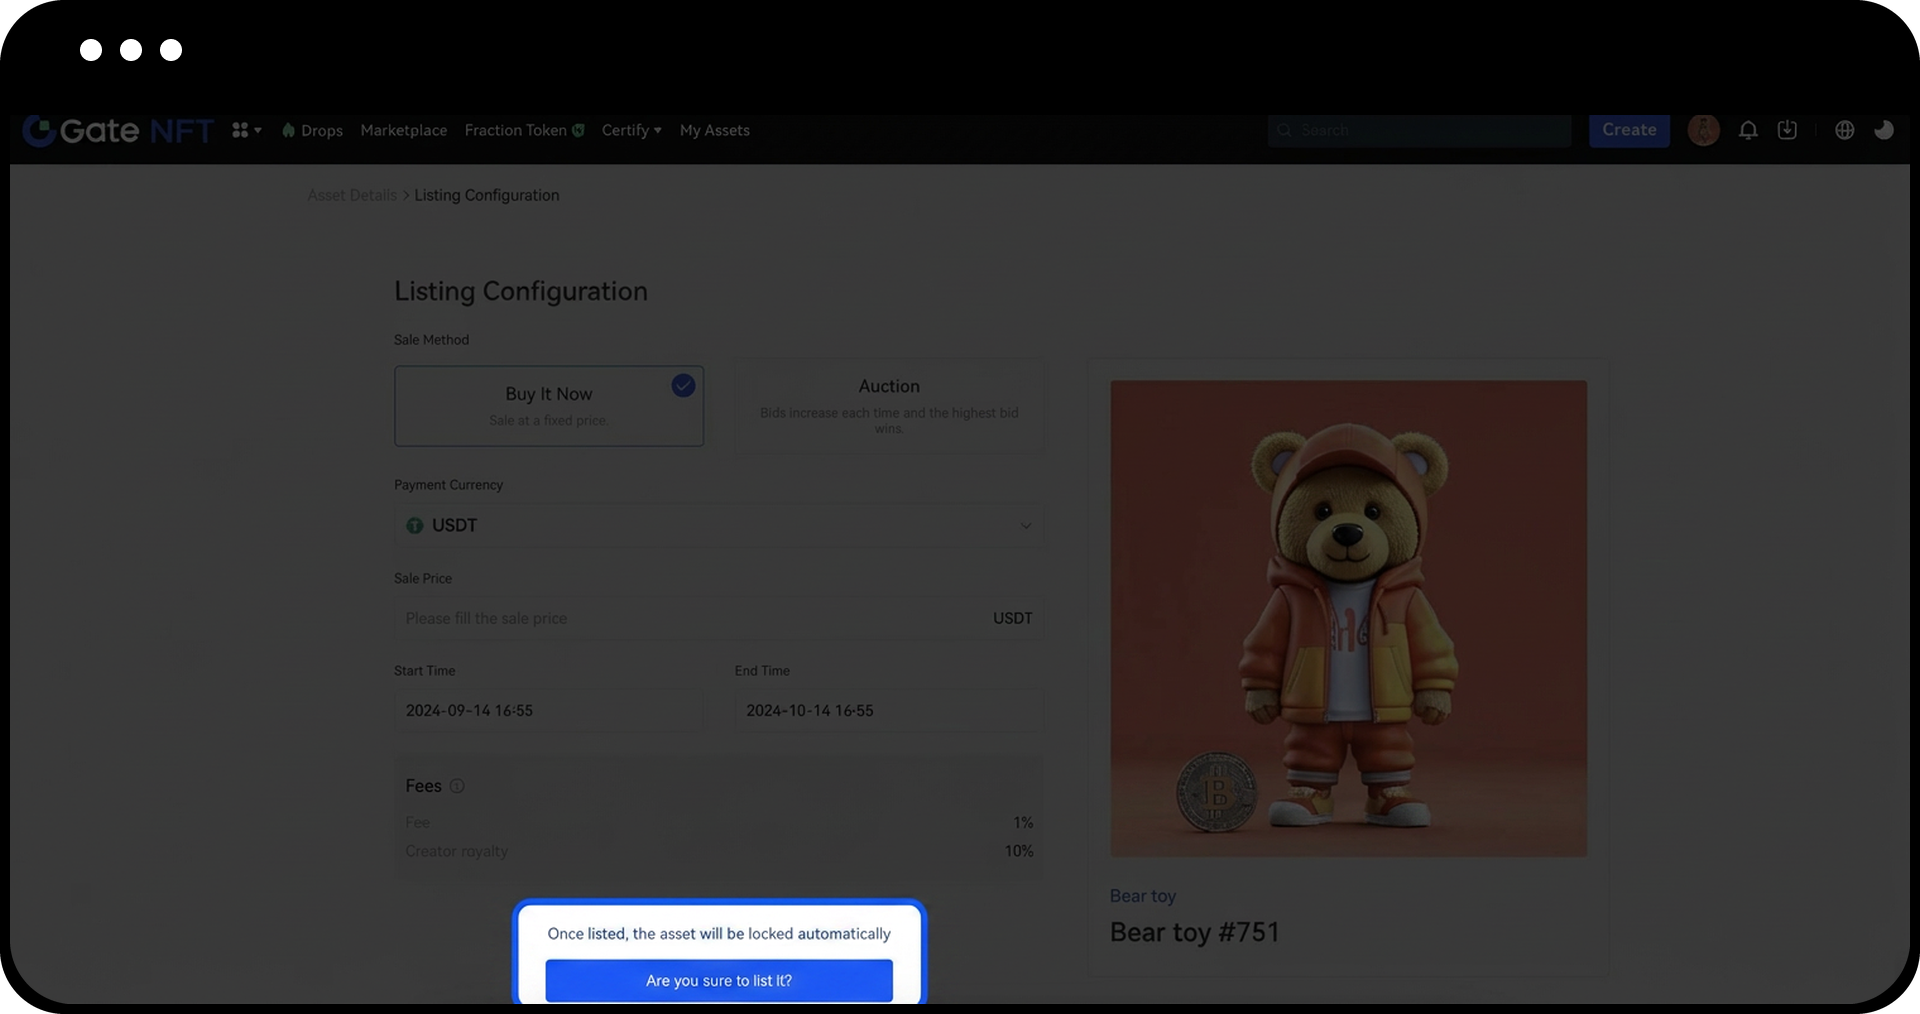Select the Auction sale method
The width and height of the screenshot is (1920, 1014).
tap(888, 406)
